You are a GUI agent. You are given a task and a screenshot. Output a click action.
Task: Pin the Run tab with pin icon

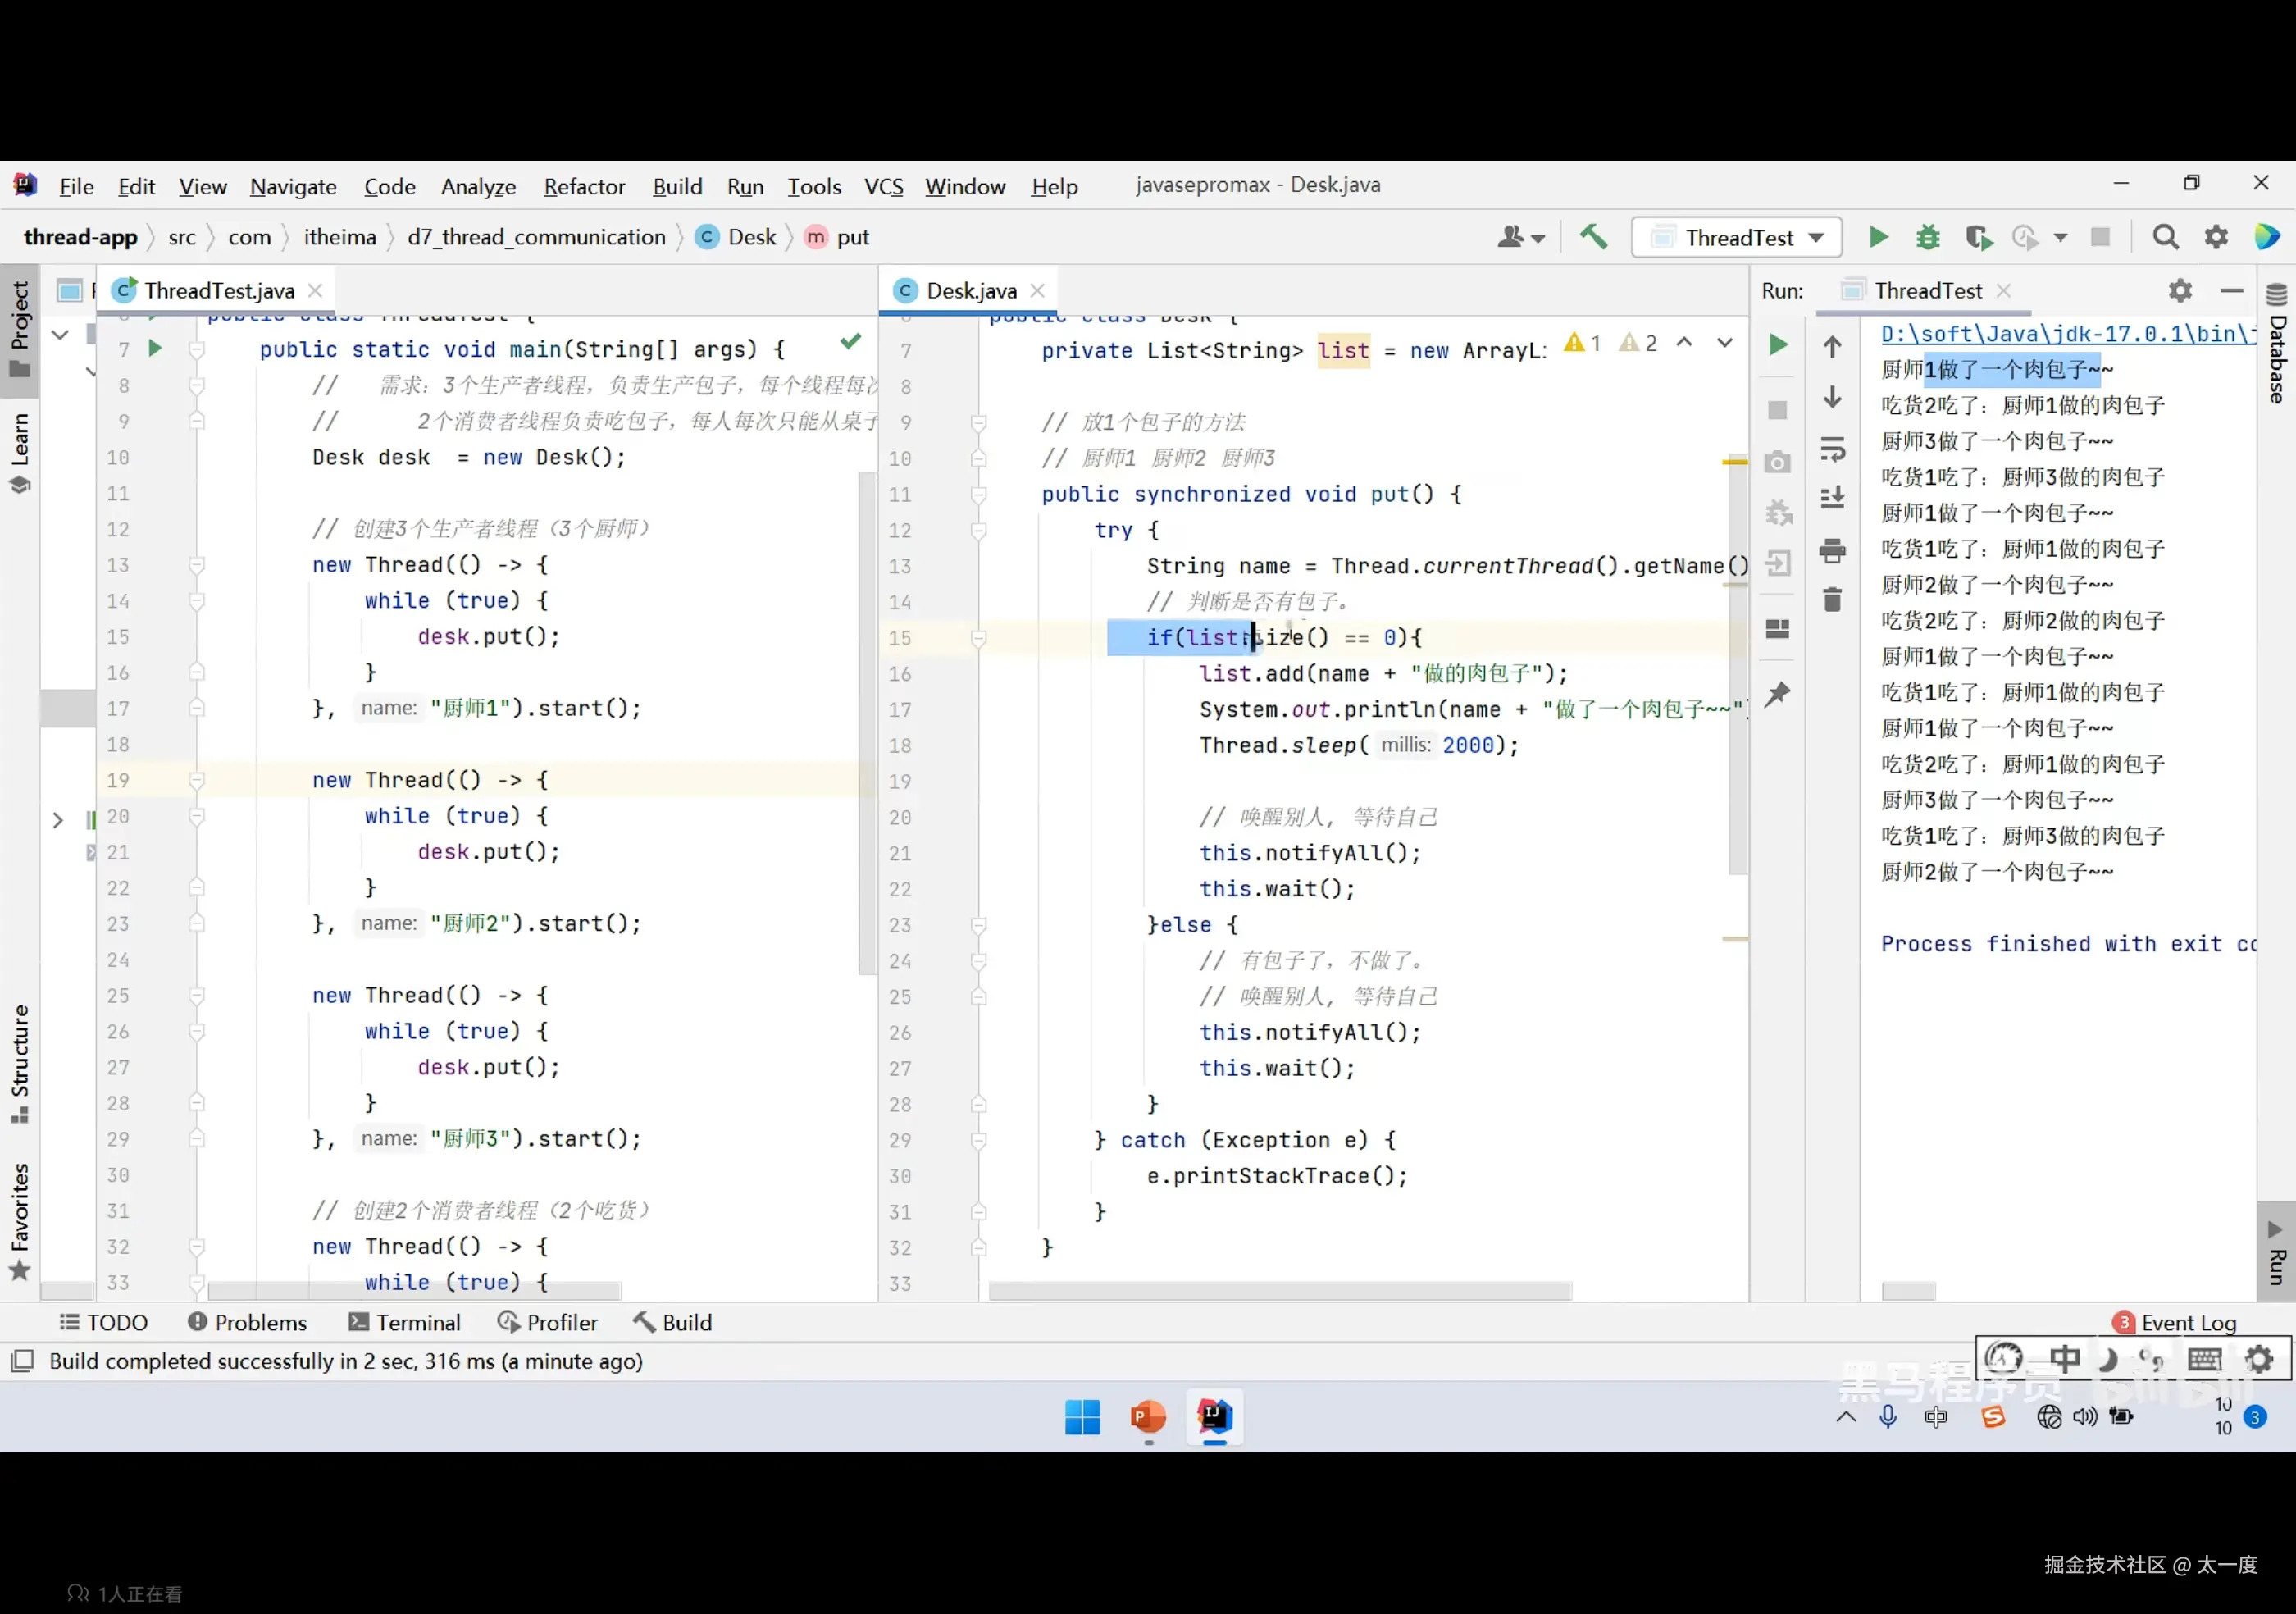point(1777,694)
